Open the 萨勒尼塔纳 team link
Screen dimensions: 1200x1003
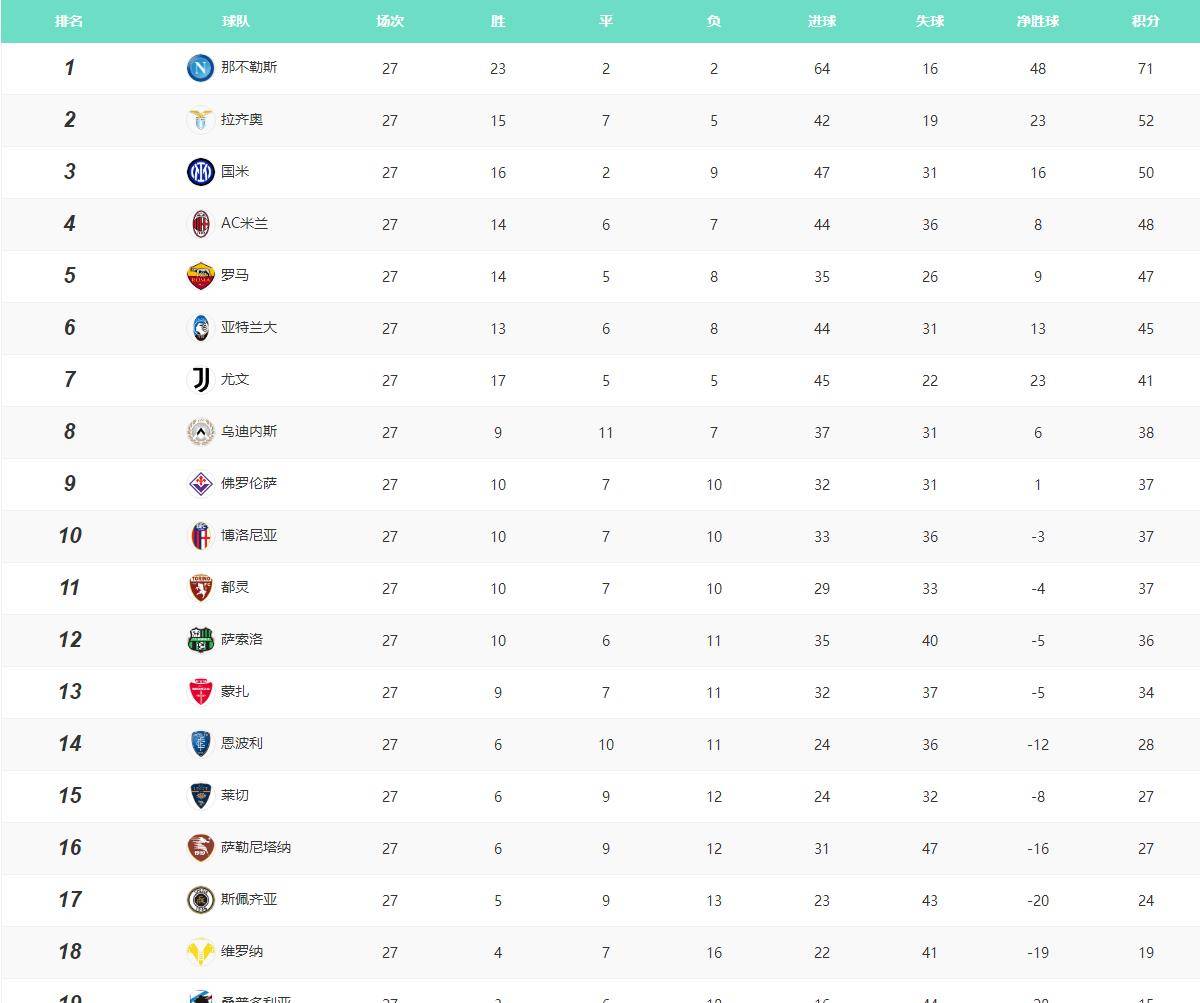(256, 847)
